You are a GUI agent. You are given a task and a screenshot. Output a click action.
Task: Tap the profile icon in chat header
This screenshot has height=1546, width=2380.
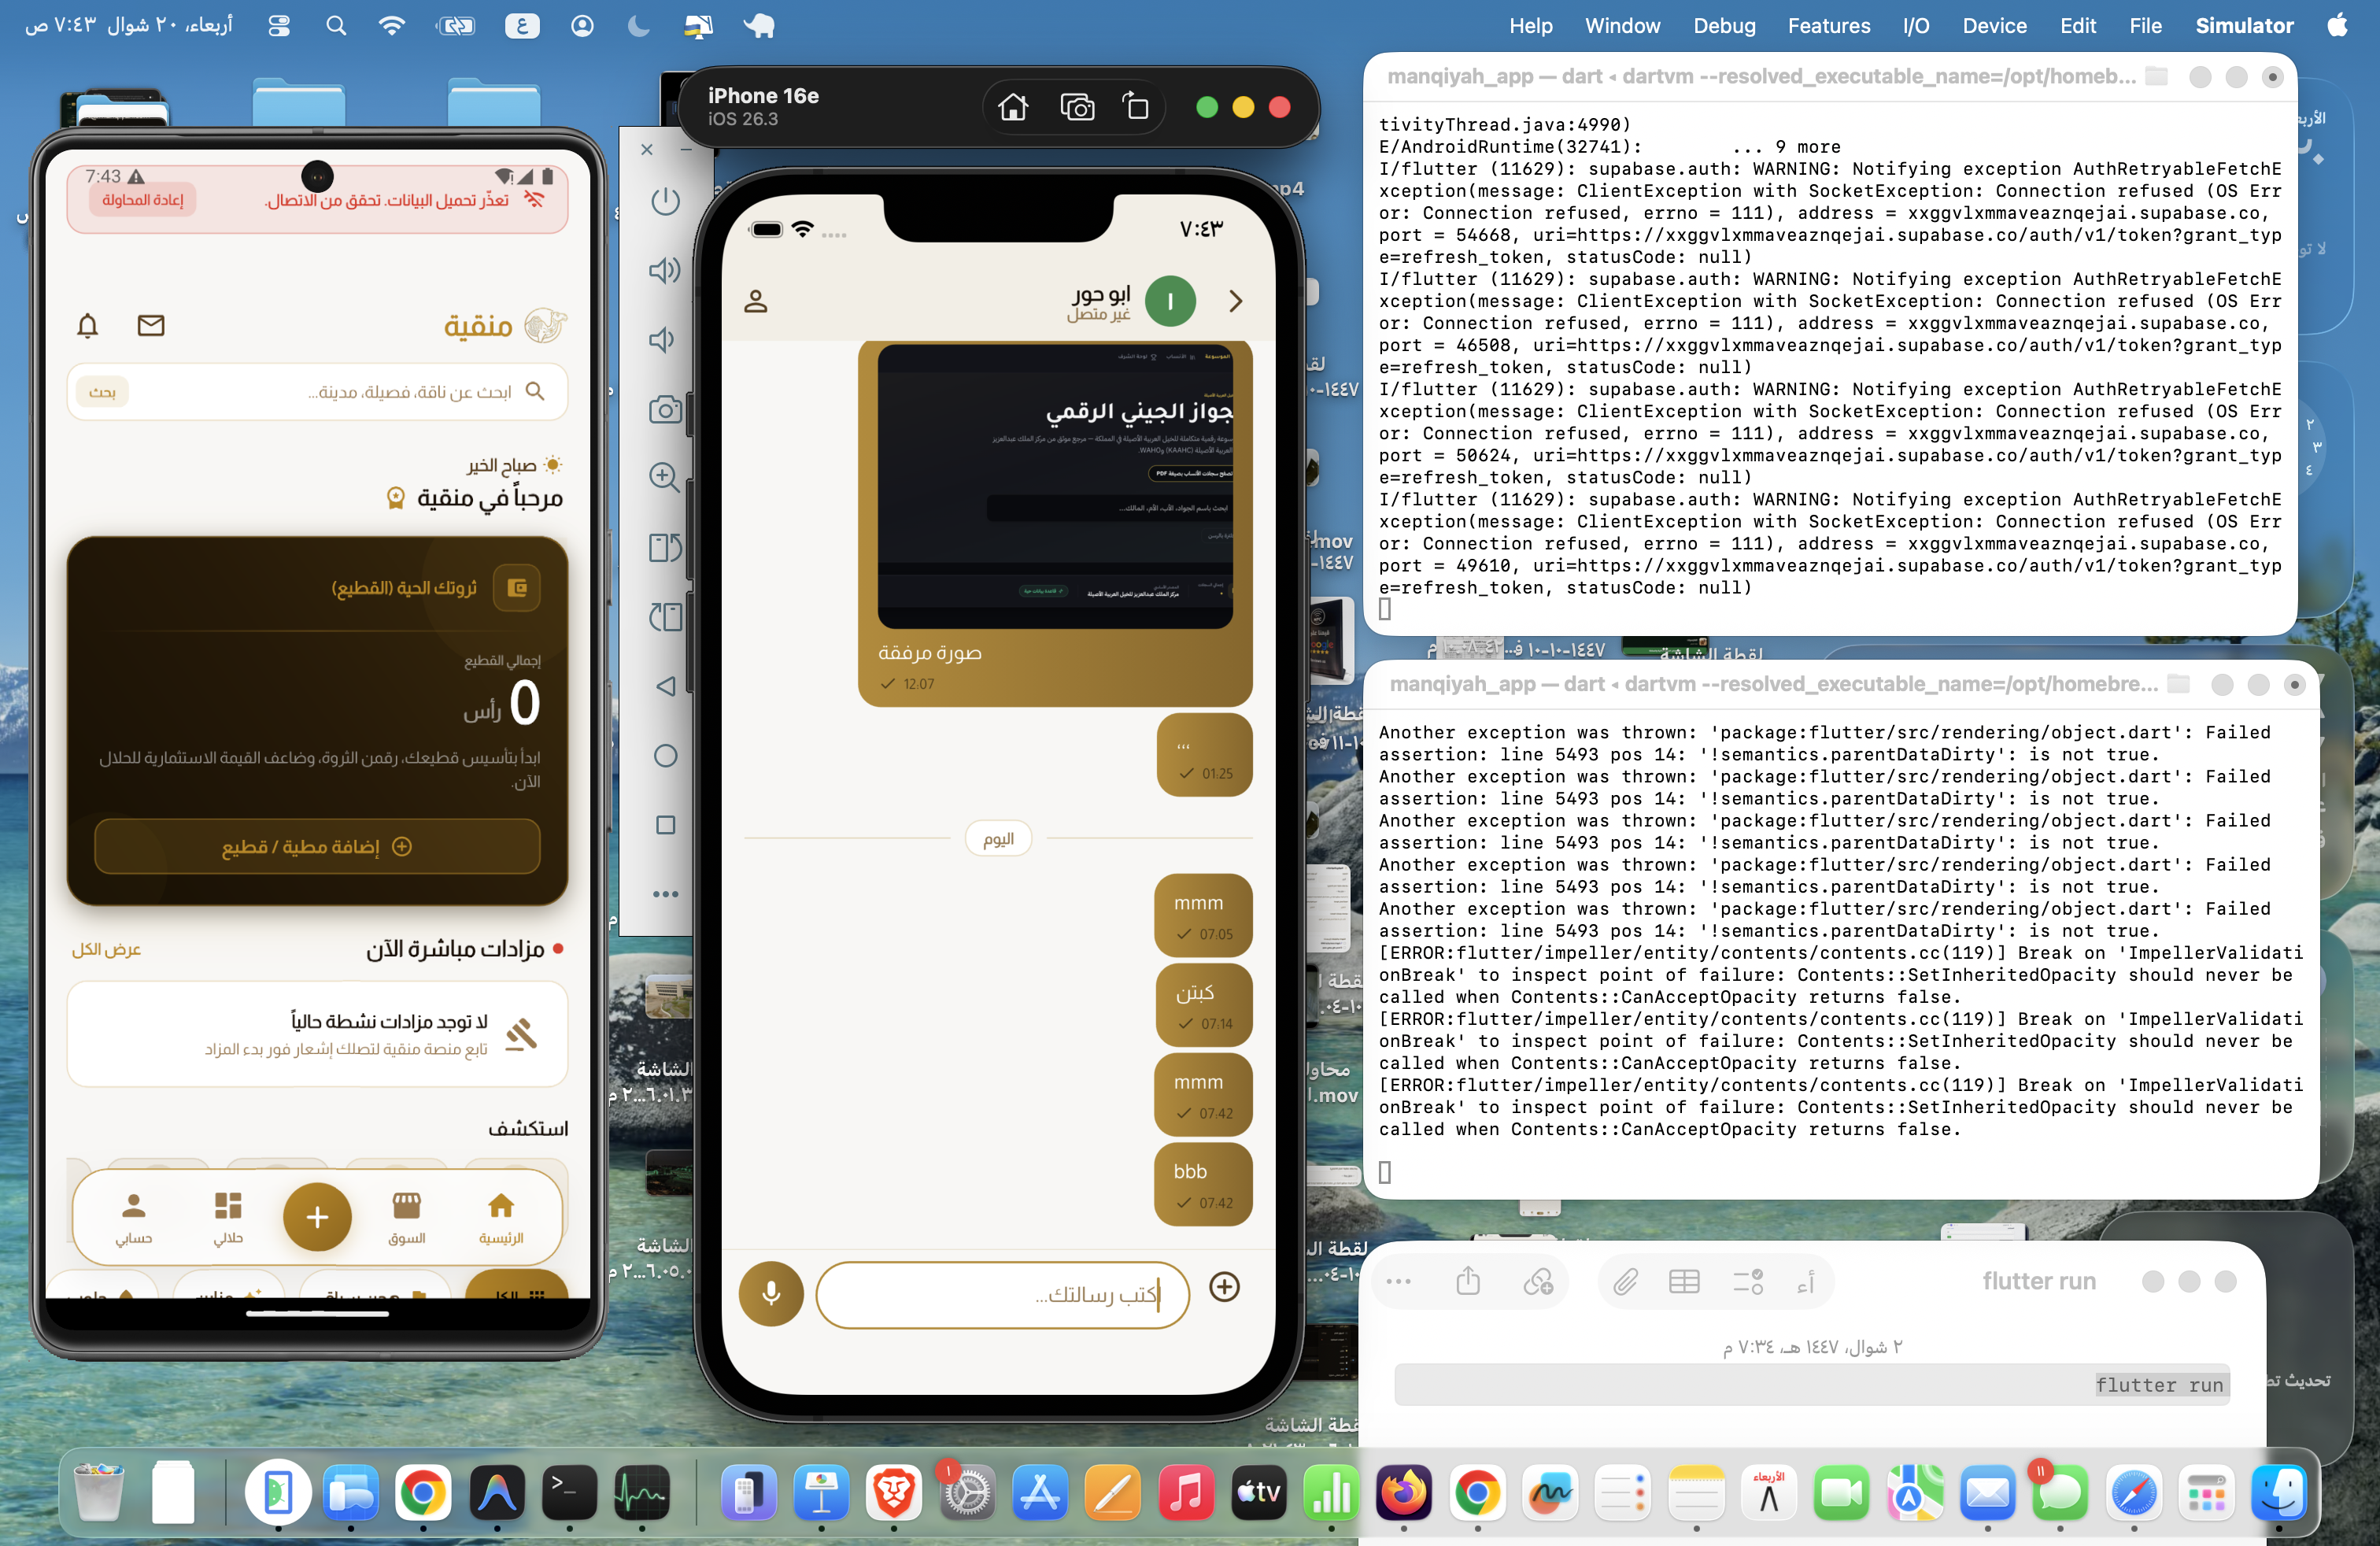coord(756,301)
